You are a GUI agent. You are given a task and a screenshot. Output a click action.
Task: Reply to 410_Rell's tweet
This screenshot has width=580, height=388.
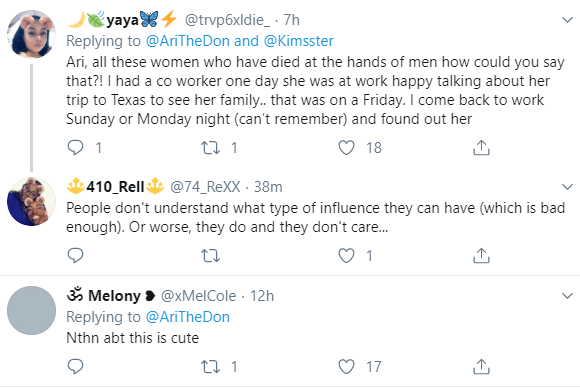[x=75, y=256]
